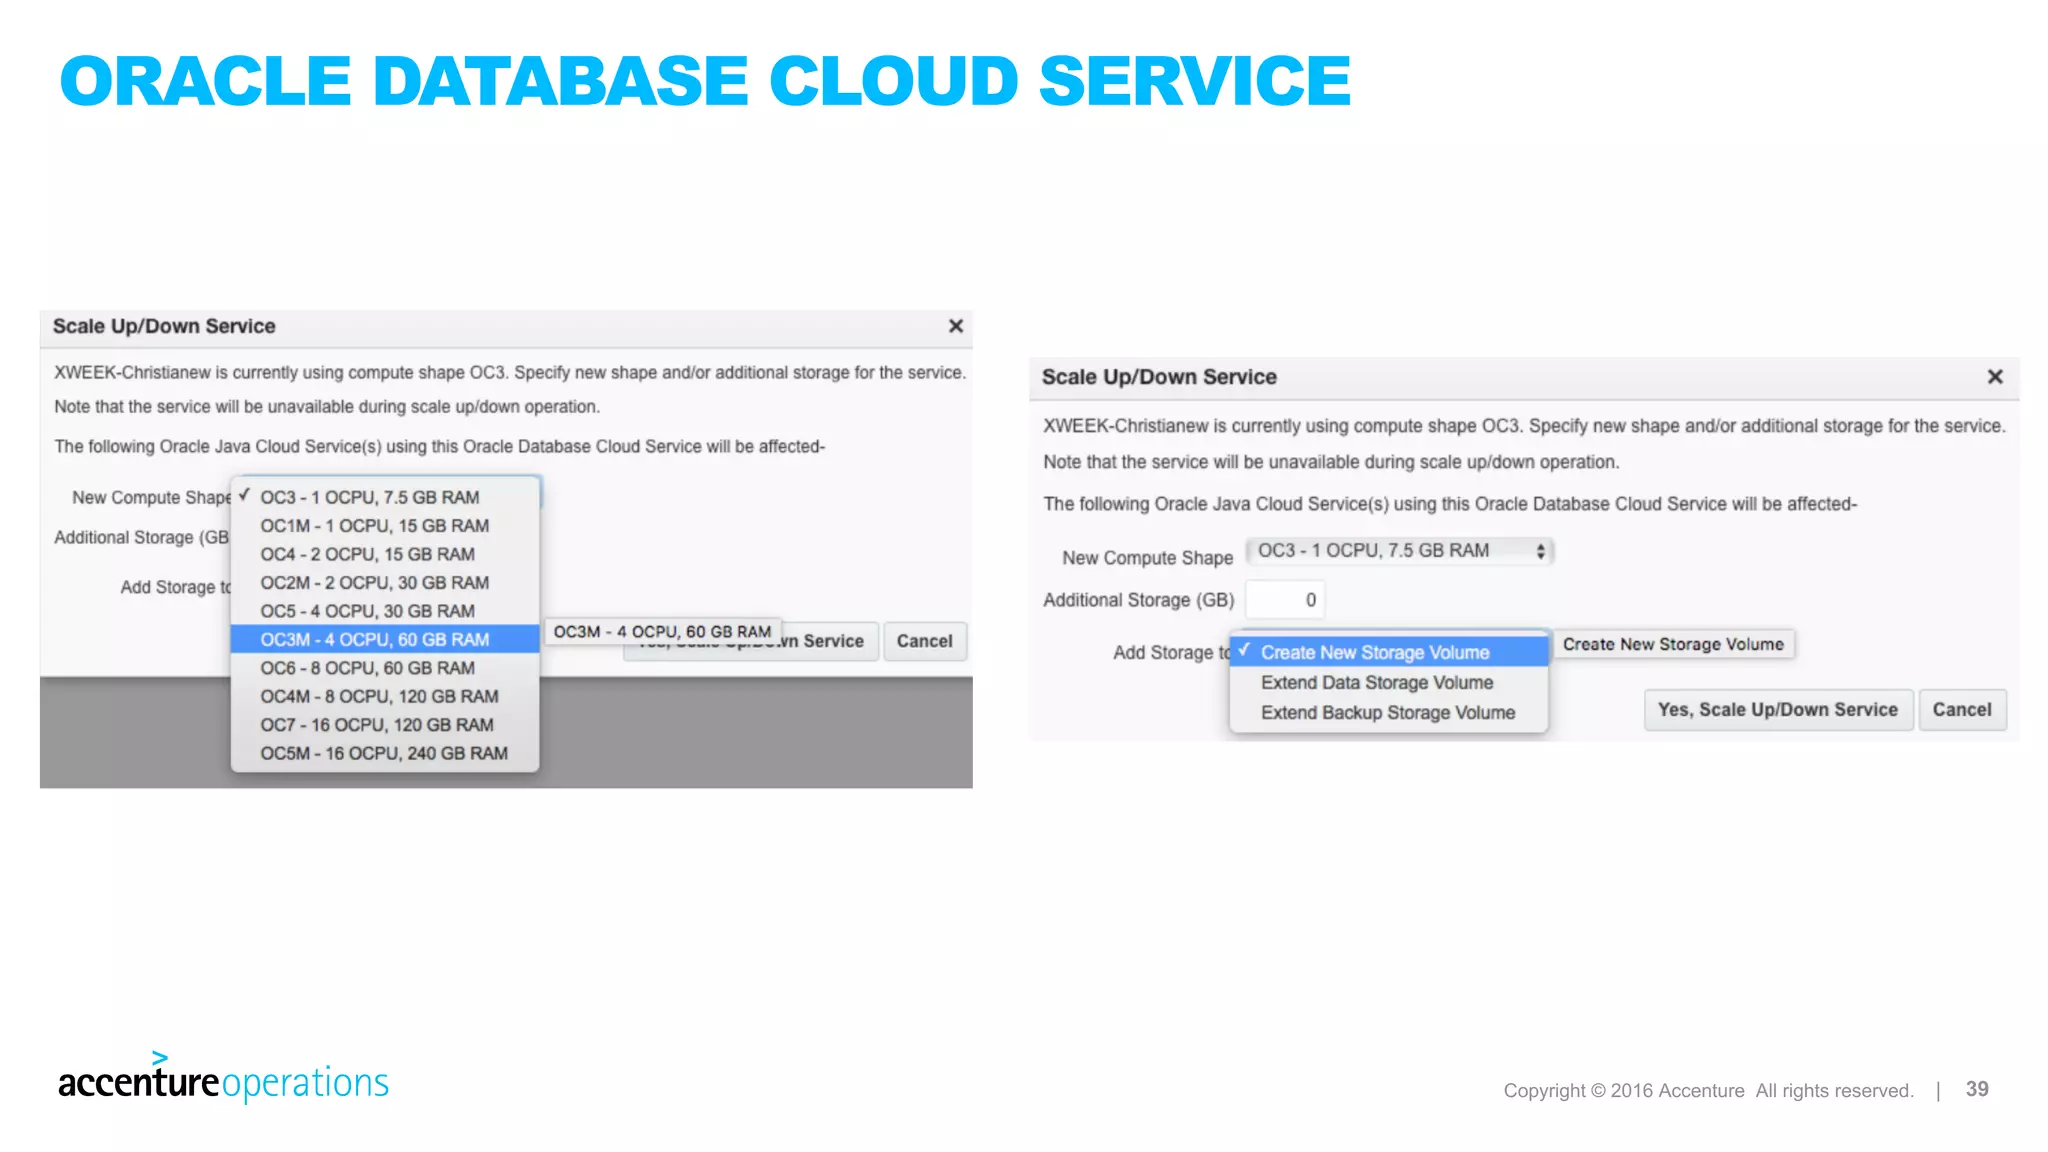Select OC3 - 1 OCPU, 7.5 GB RAM option

pyautogui.click(x=385, y=497)
